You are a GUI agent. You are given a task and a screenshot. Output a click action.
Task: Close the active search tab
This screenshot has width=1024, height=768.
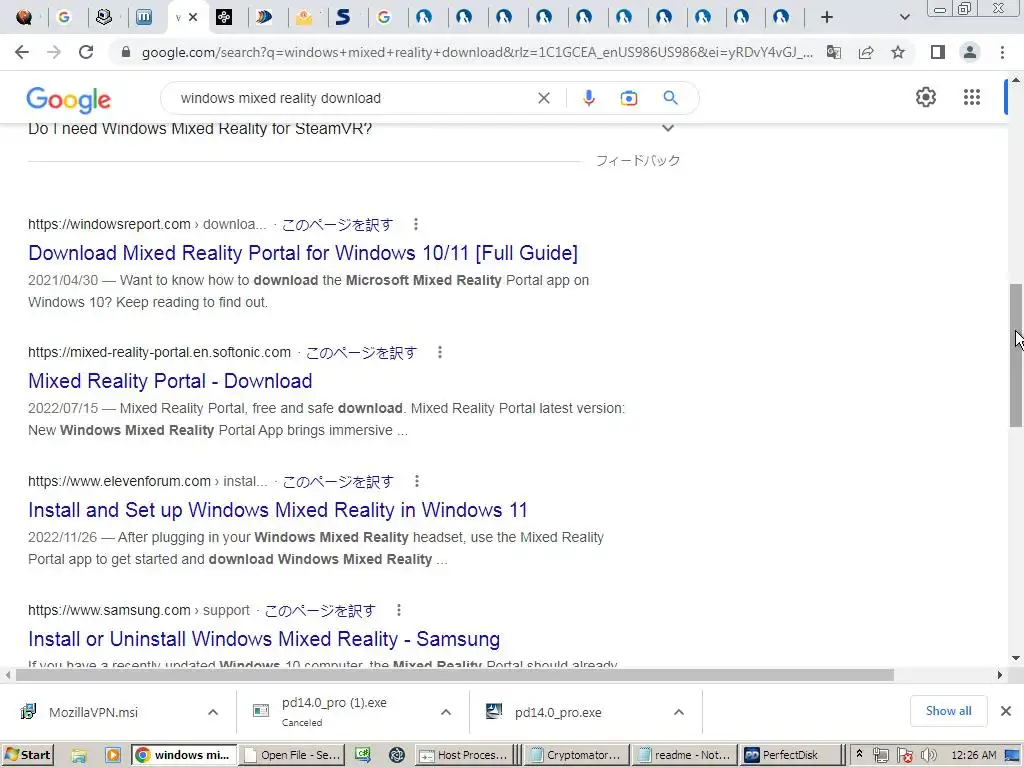click(x=193, y=18)
